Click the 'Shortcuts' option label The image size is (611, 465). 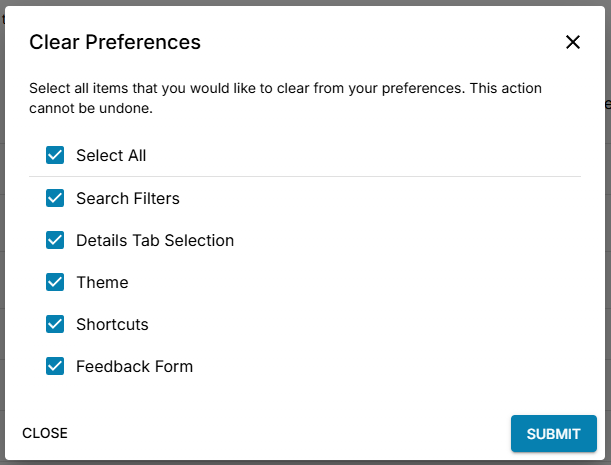point(112,324)
